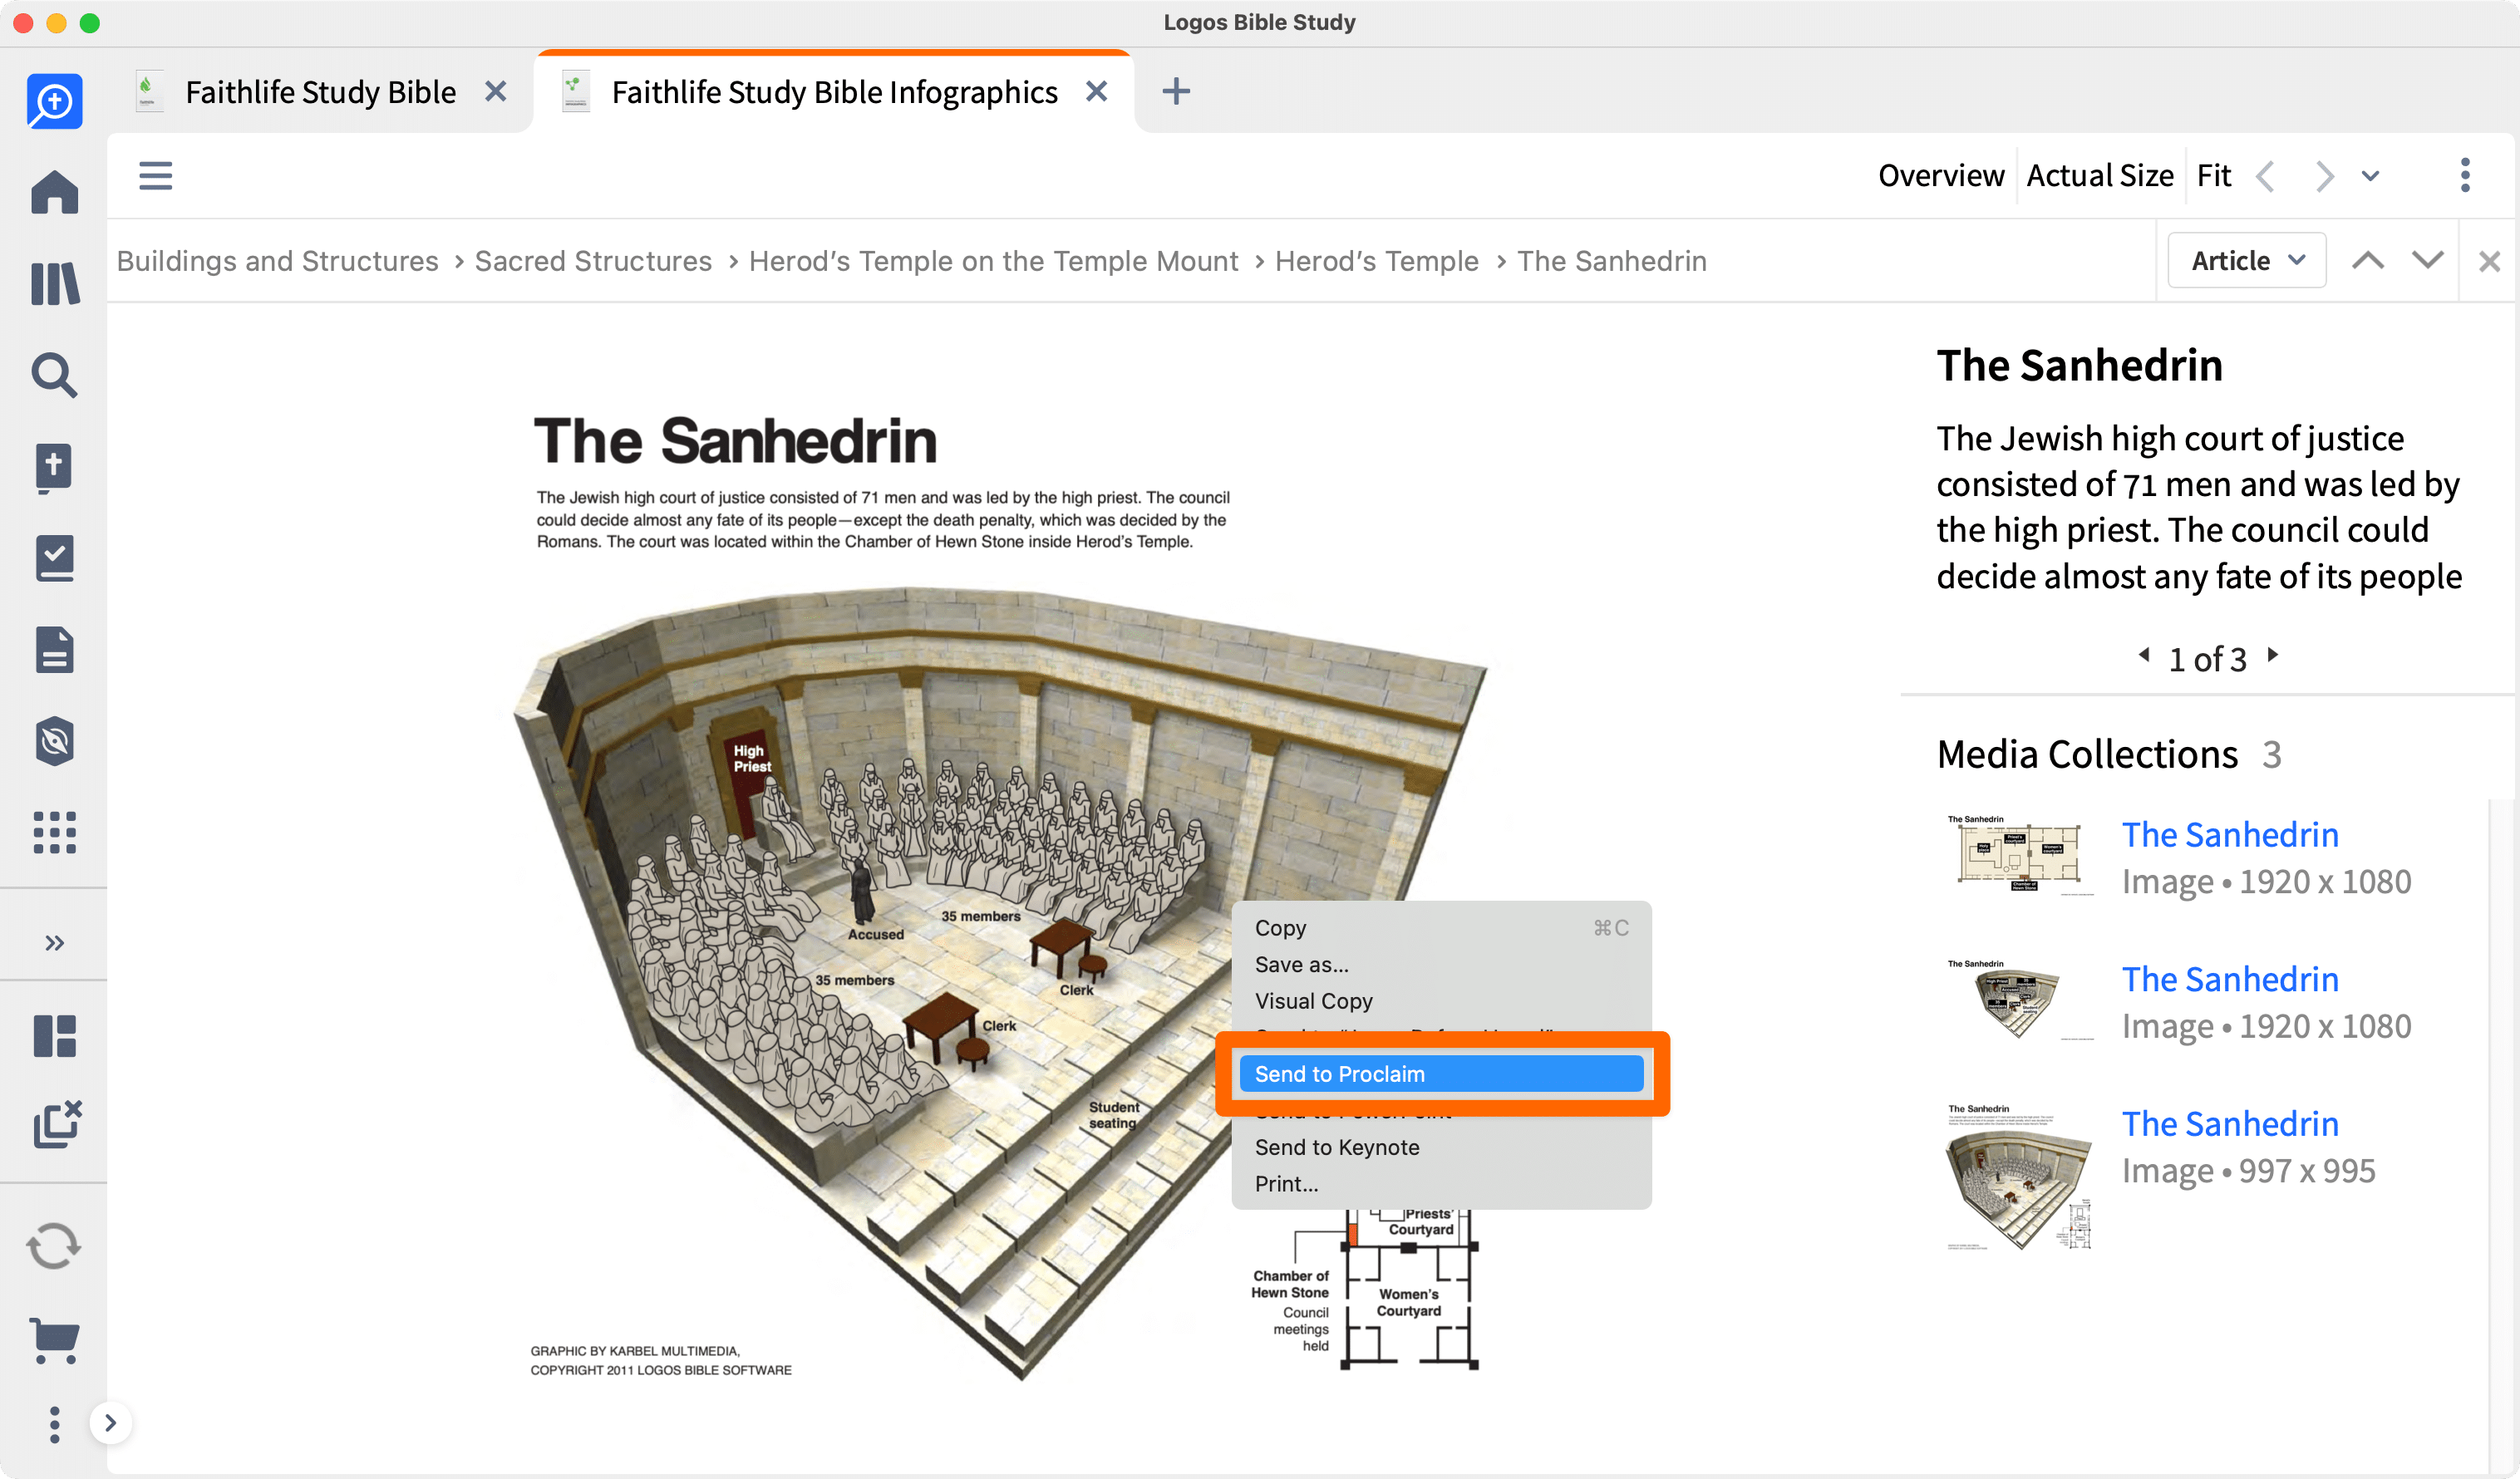The image size is (2520, 1479).
Task: Go forward with right arrow in toolbar
Action: point(2324,176)
